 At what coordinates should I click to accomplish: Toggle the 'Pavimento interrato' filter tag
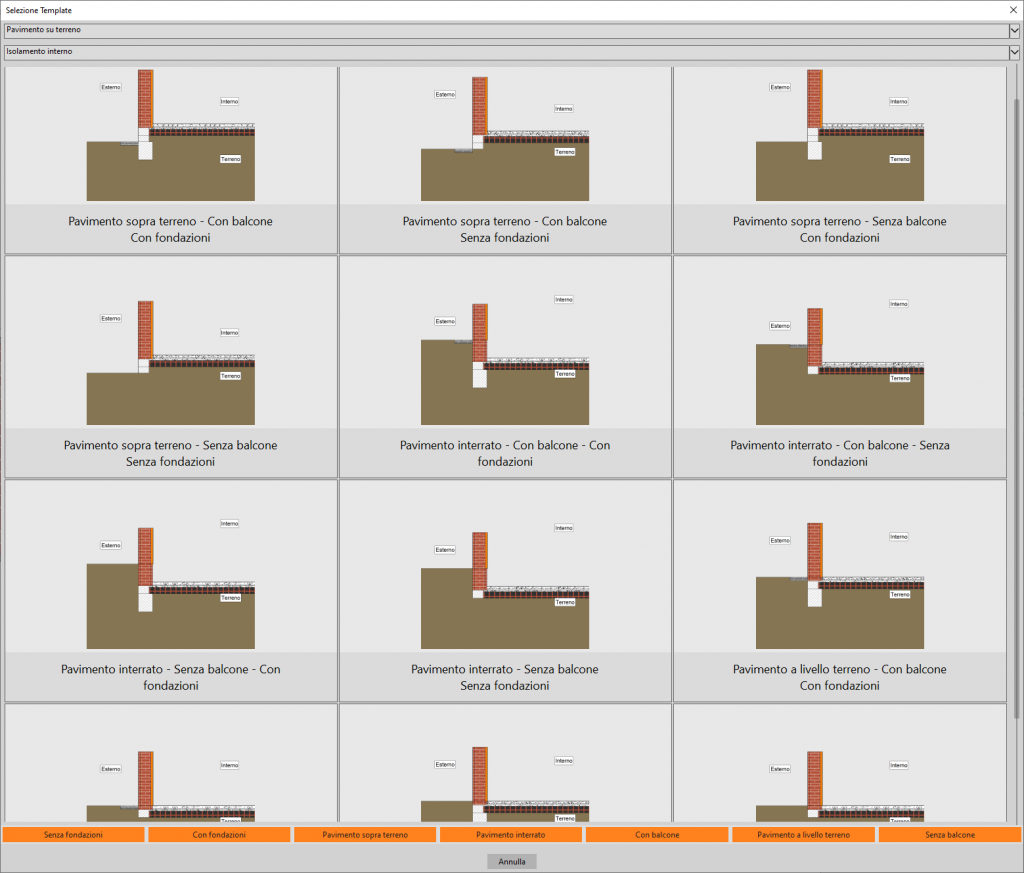510,834
